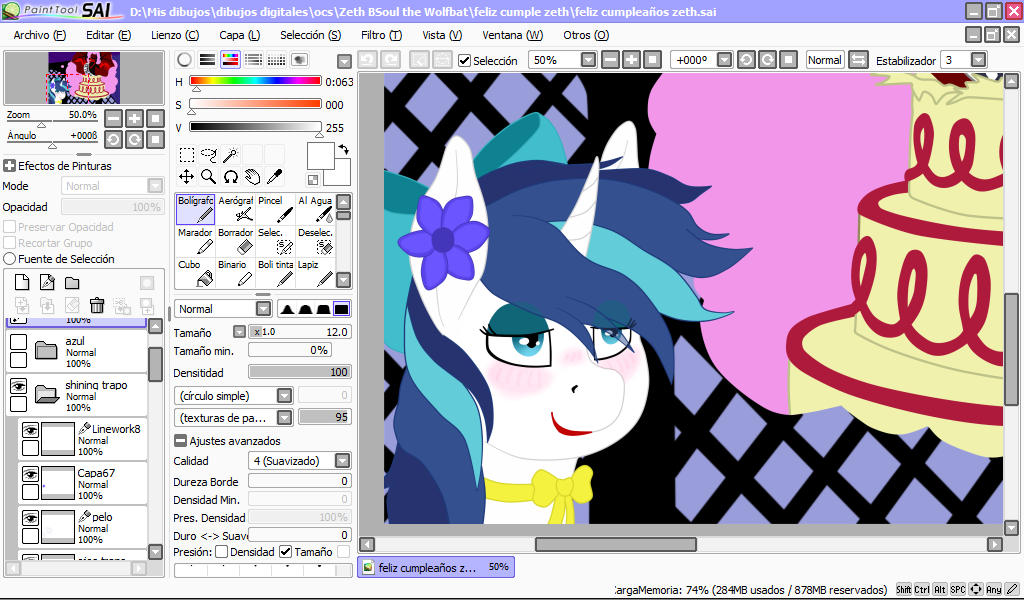Select the Cubo bucket fill tool
The image size is (1024, 600).
point(195,273)
